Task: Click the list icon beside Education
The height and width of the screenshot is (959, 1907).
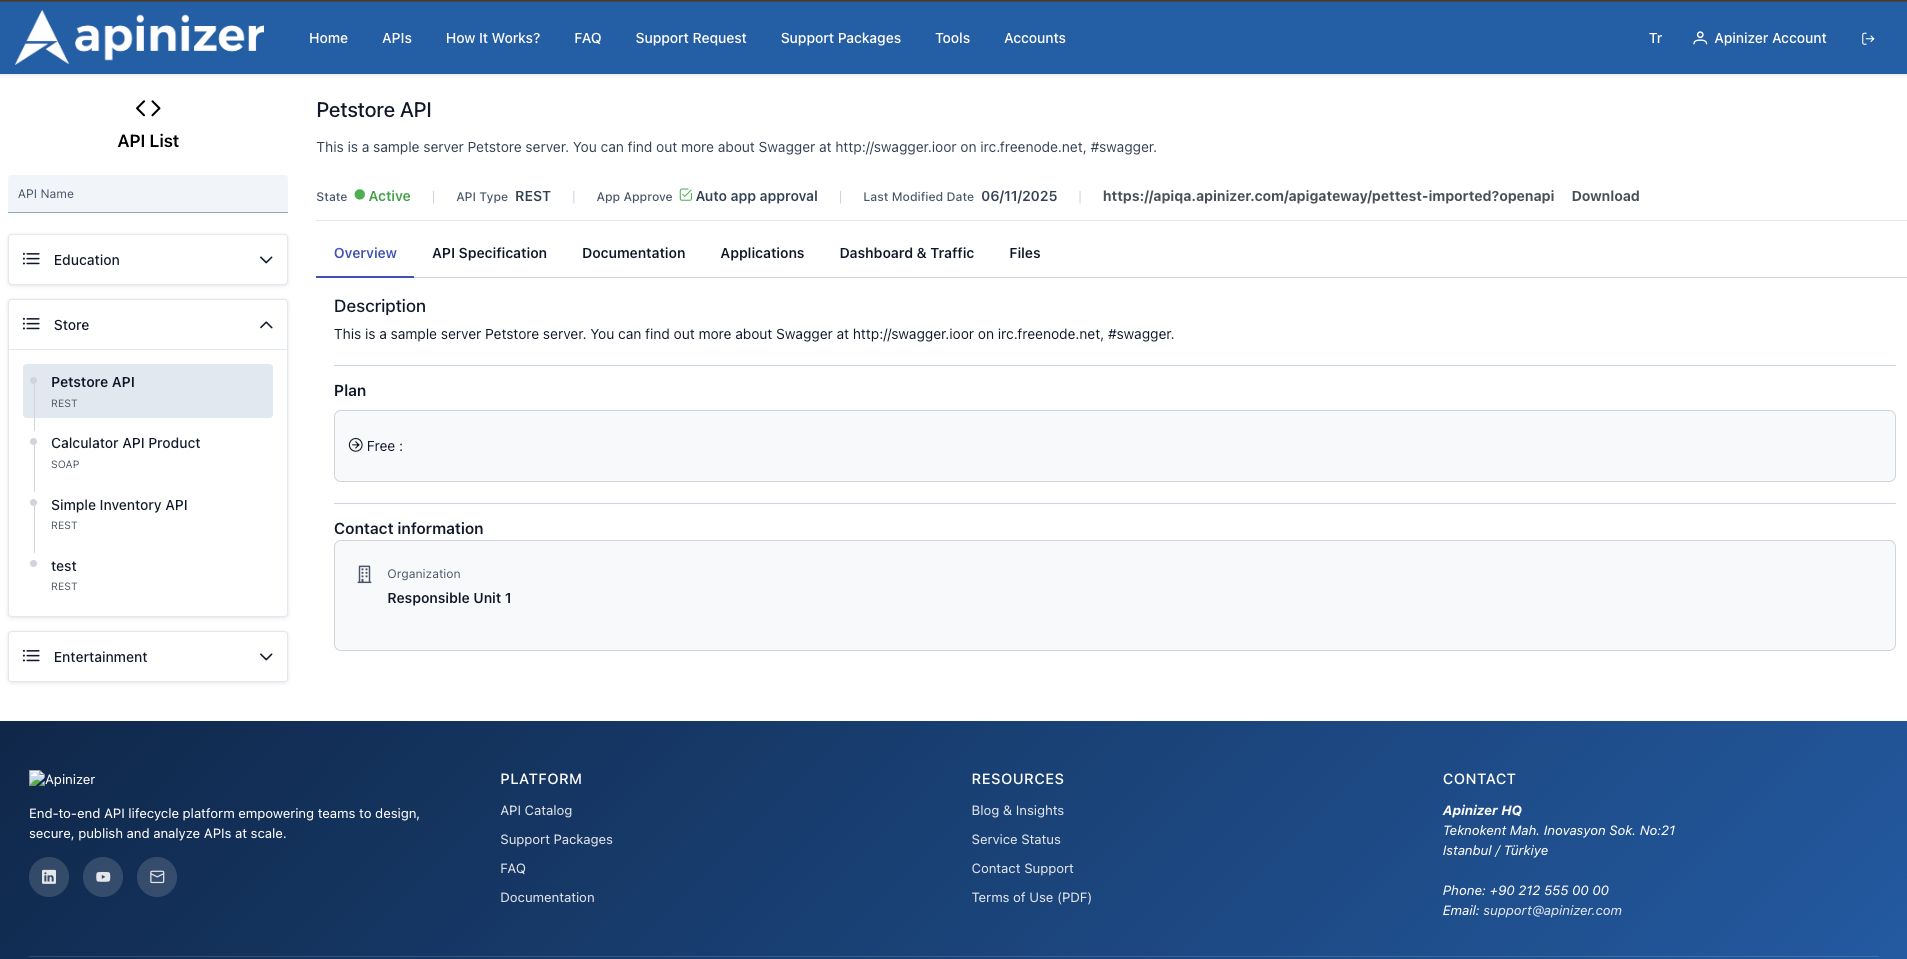Action: (x=31, y=259)
